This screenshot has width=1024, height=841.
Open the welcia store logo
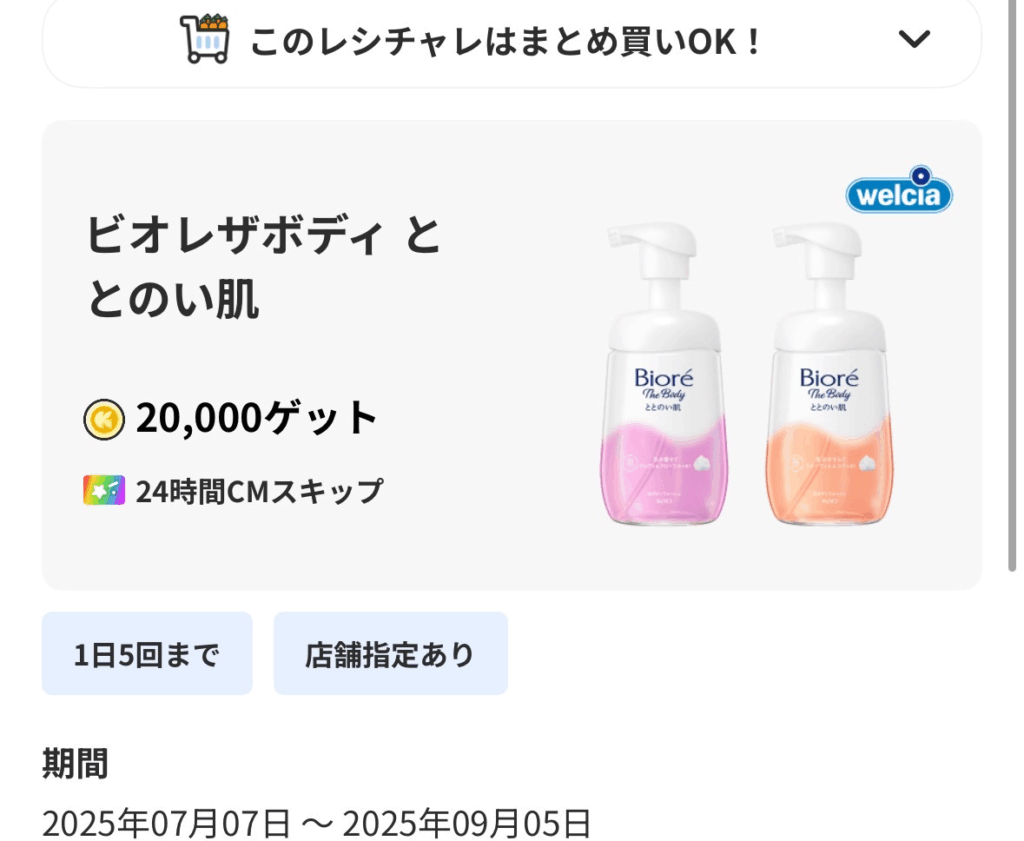(899, 189)
